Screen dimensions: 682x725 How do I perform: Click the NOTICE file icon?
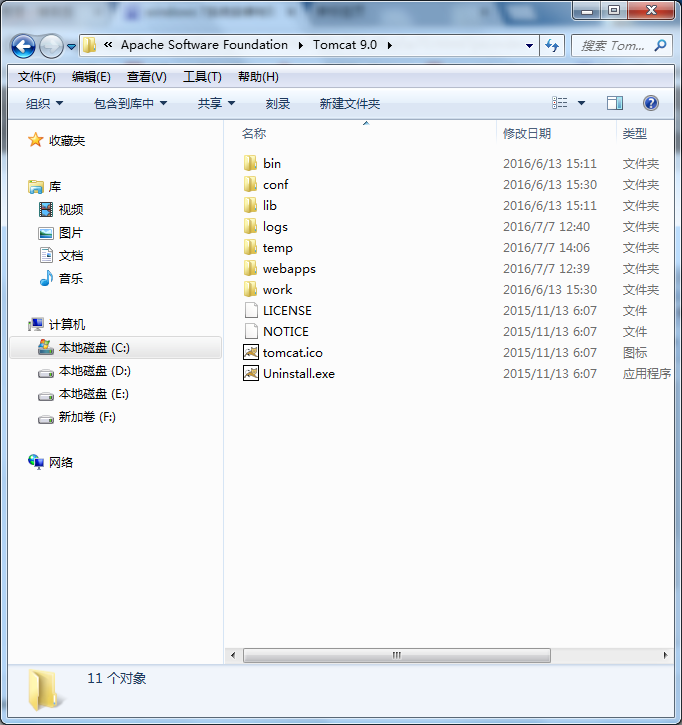[251, 331]
